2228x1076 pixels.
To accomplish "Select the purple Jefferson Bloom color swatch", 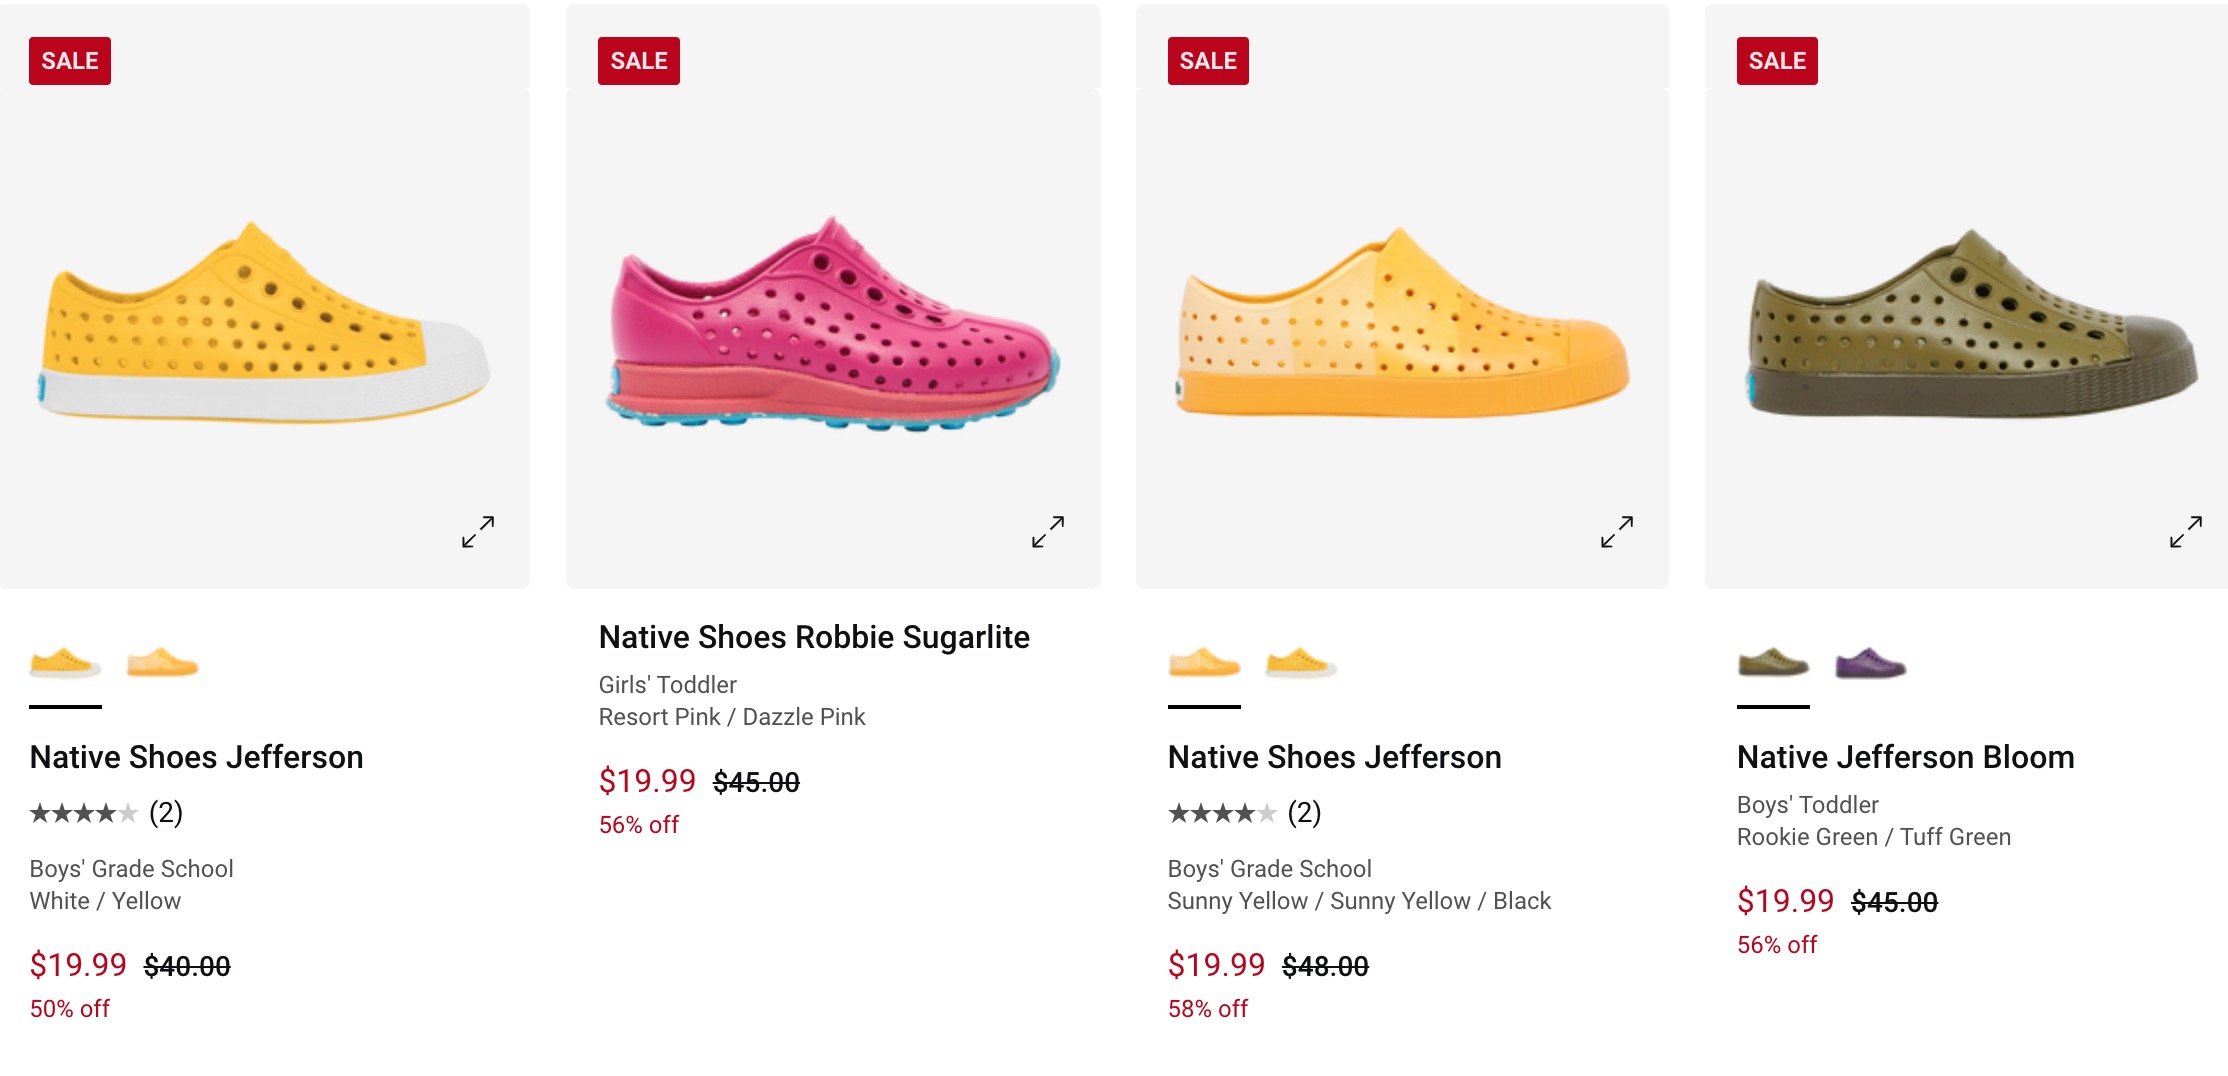I will 1871,664.
